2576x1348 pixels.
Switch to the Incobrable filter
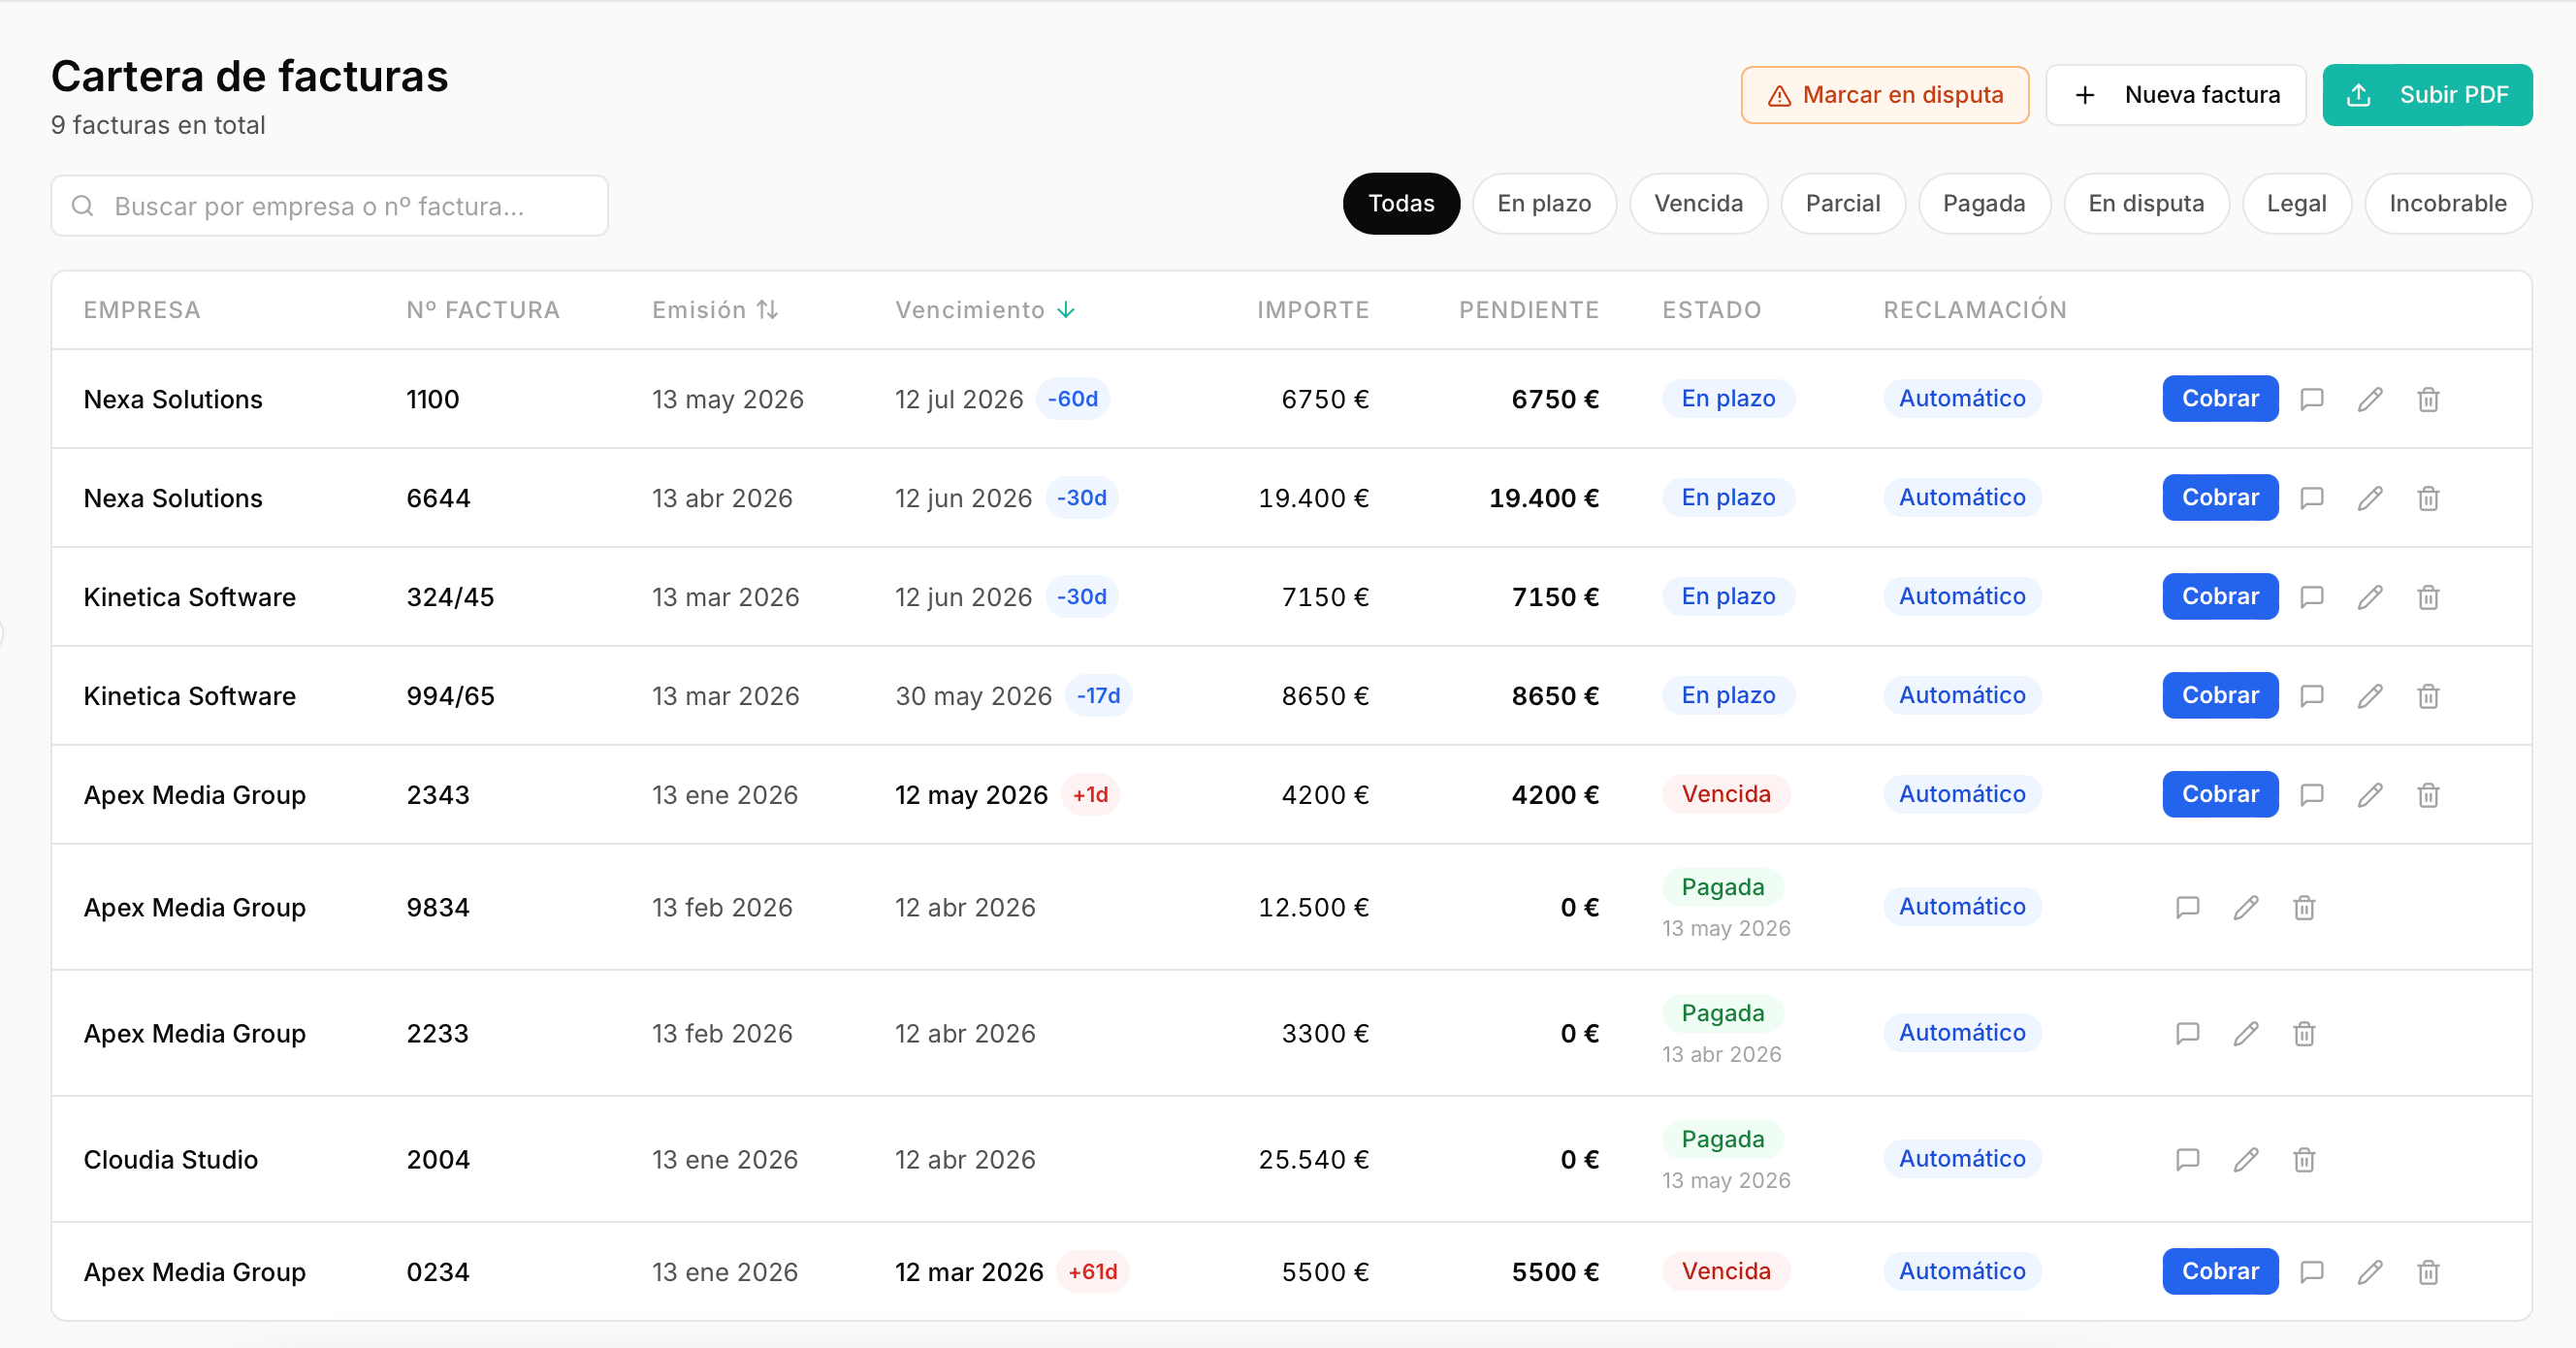point(2447,204)
